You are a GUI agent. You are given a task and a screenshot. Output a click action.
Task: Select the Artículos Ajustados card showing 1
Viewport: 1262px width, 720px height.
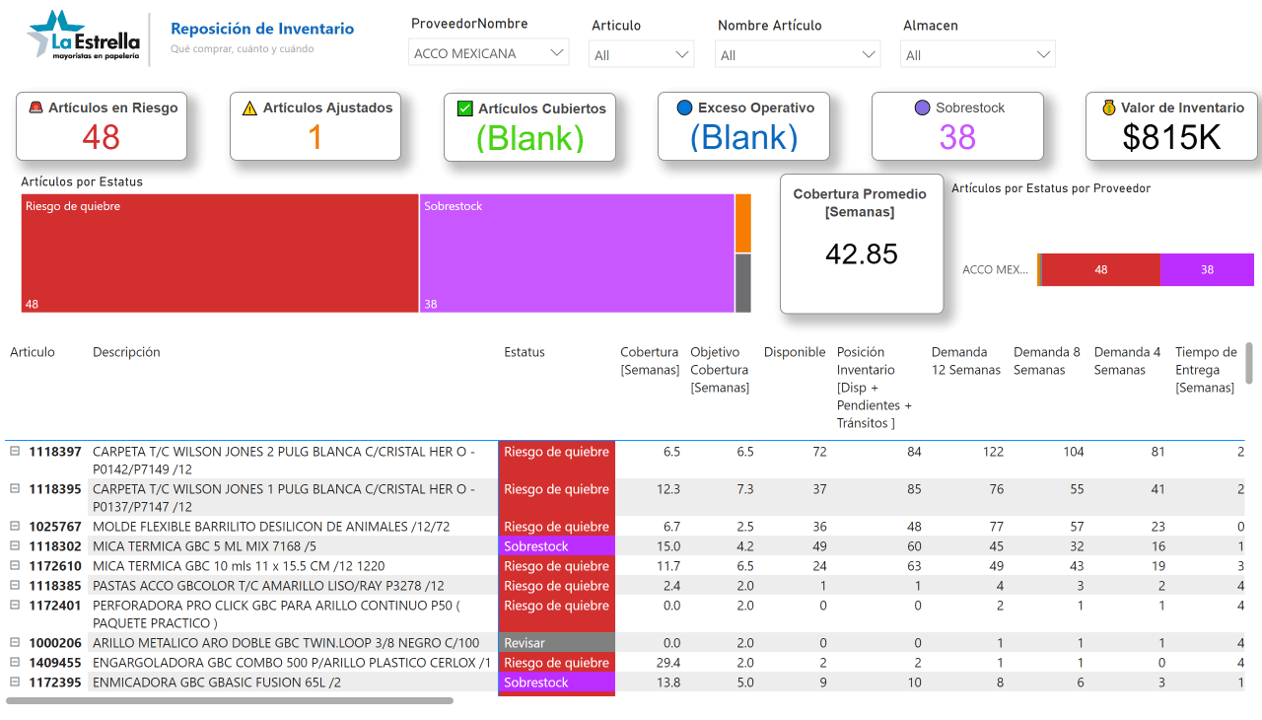[315, 126]
